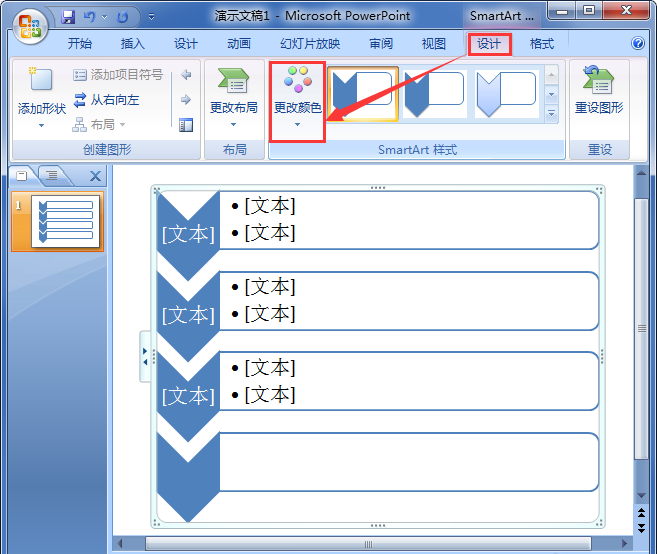
Task: Click the 更改布局 icon
Action: coord(234,81)
